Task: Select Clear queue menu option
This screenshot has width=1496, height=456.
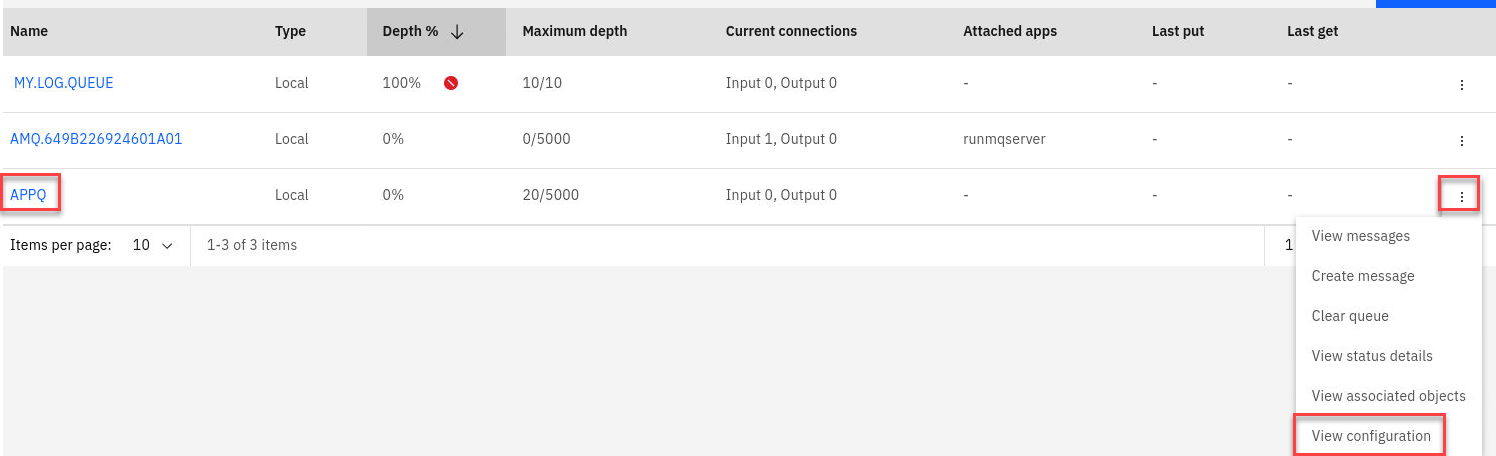Action: pyautogui.click(x=1350, y=316)
